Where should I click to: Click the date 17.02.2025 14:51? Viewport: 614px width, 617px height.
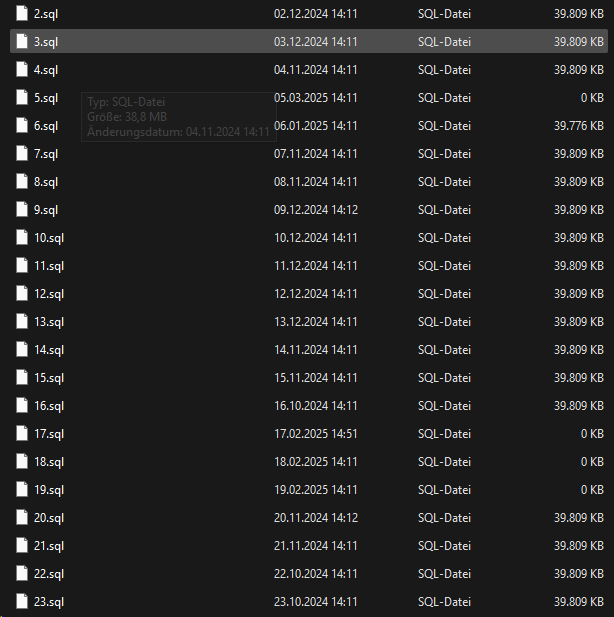pos(316,434)
